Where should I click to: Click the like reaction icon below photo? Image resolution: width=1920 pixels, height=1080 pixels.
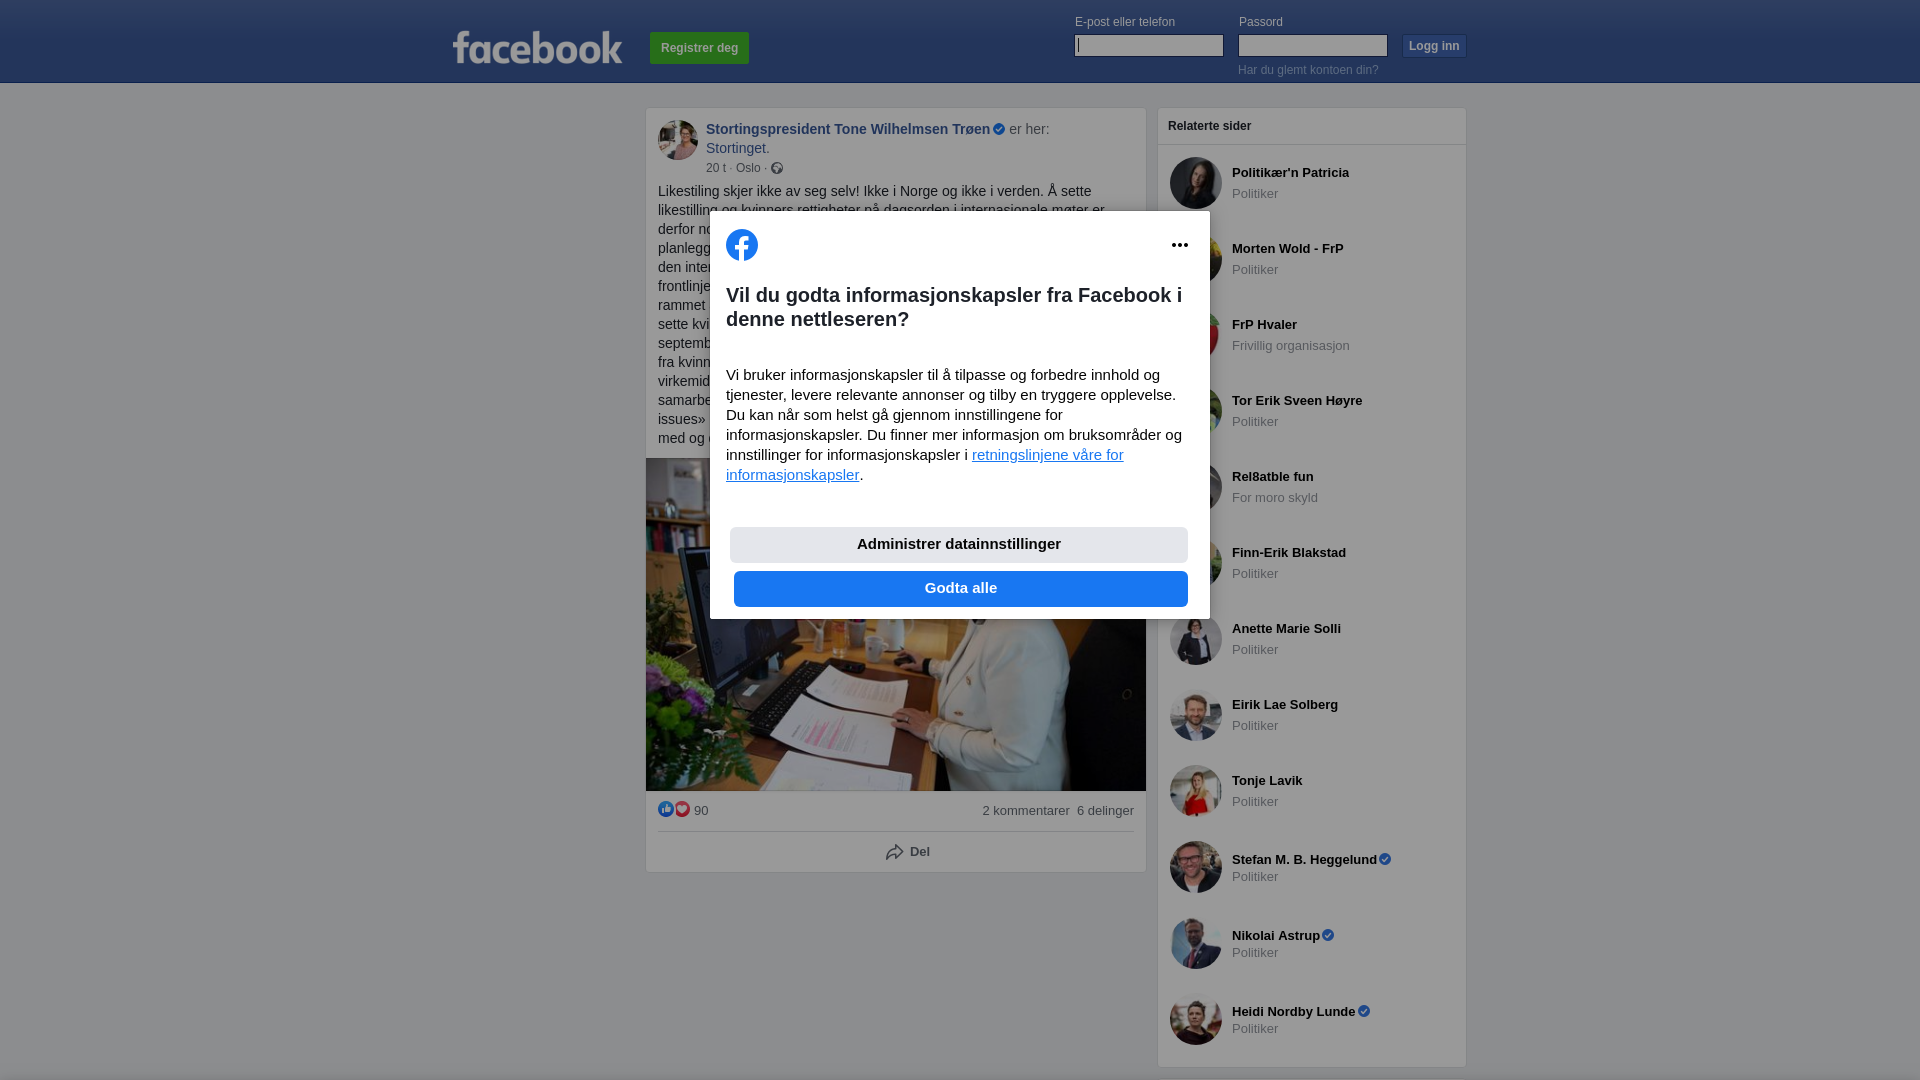click(x=666, y=809)
